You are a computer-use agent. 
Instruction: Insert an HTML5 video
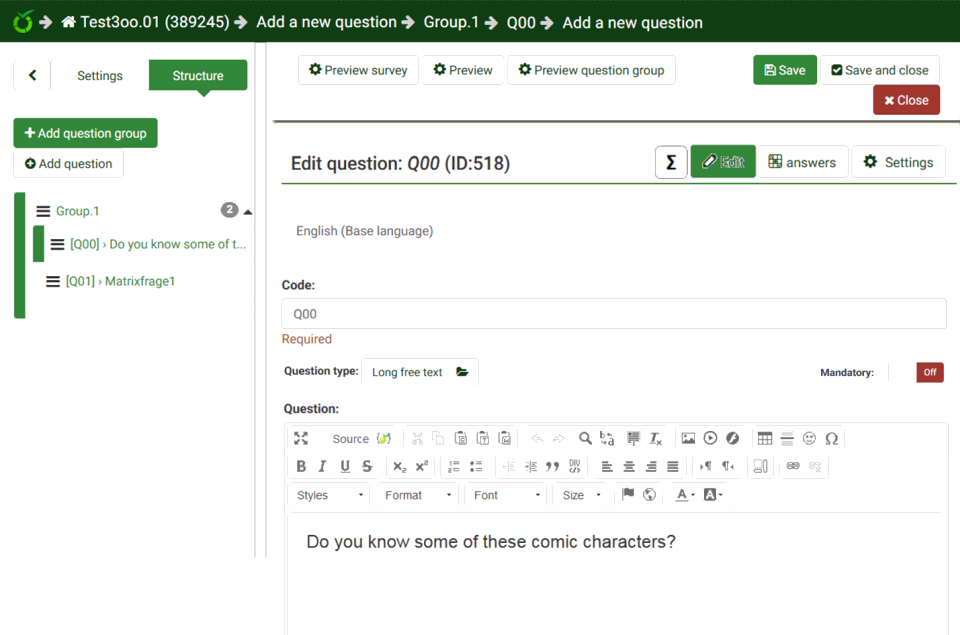click(x=710, y=438)
